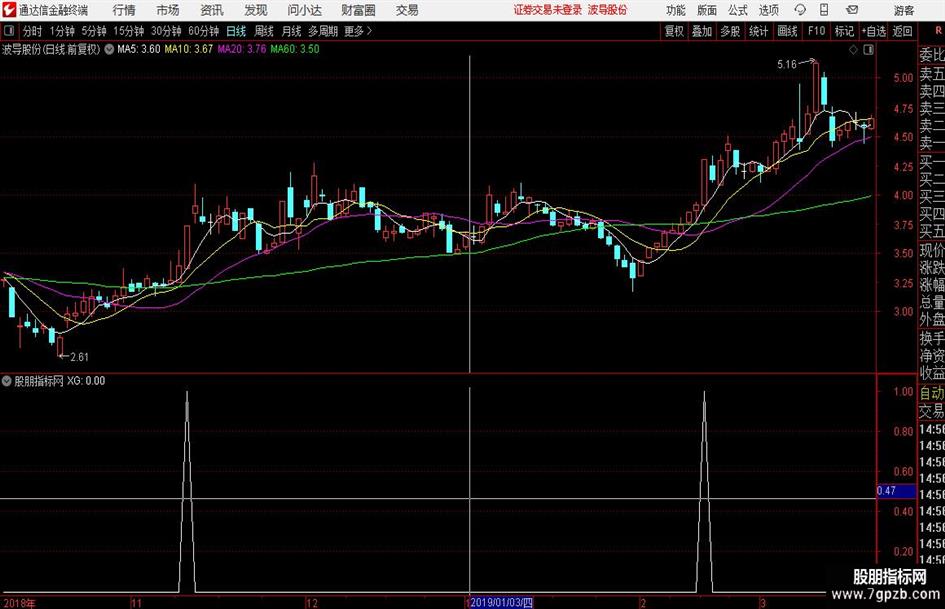Click the 5.16 high price label

786,65
